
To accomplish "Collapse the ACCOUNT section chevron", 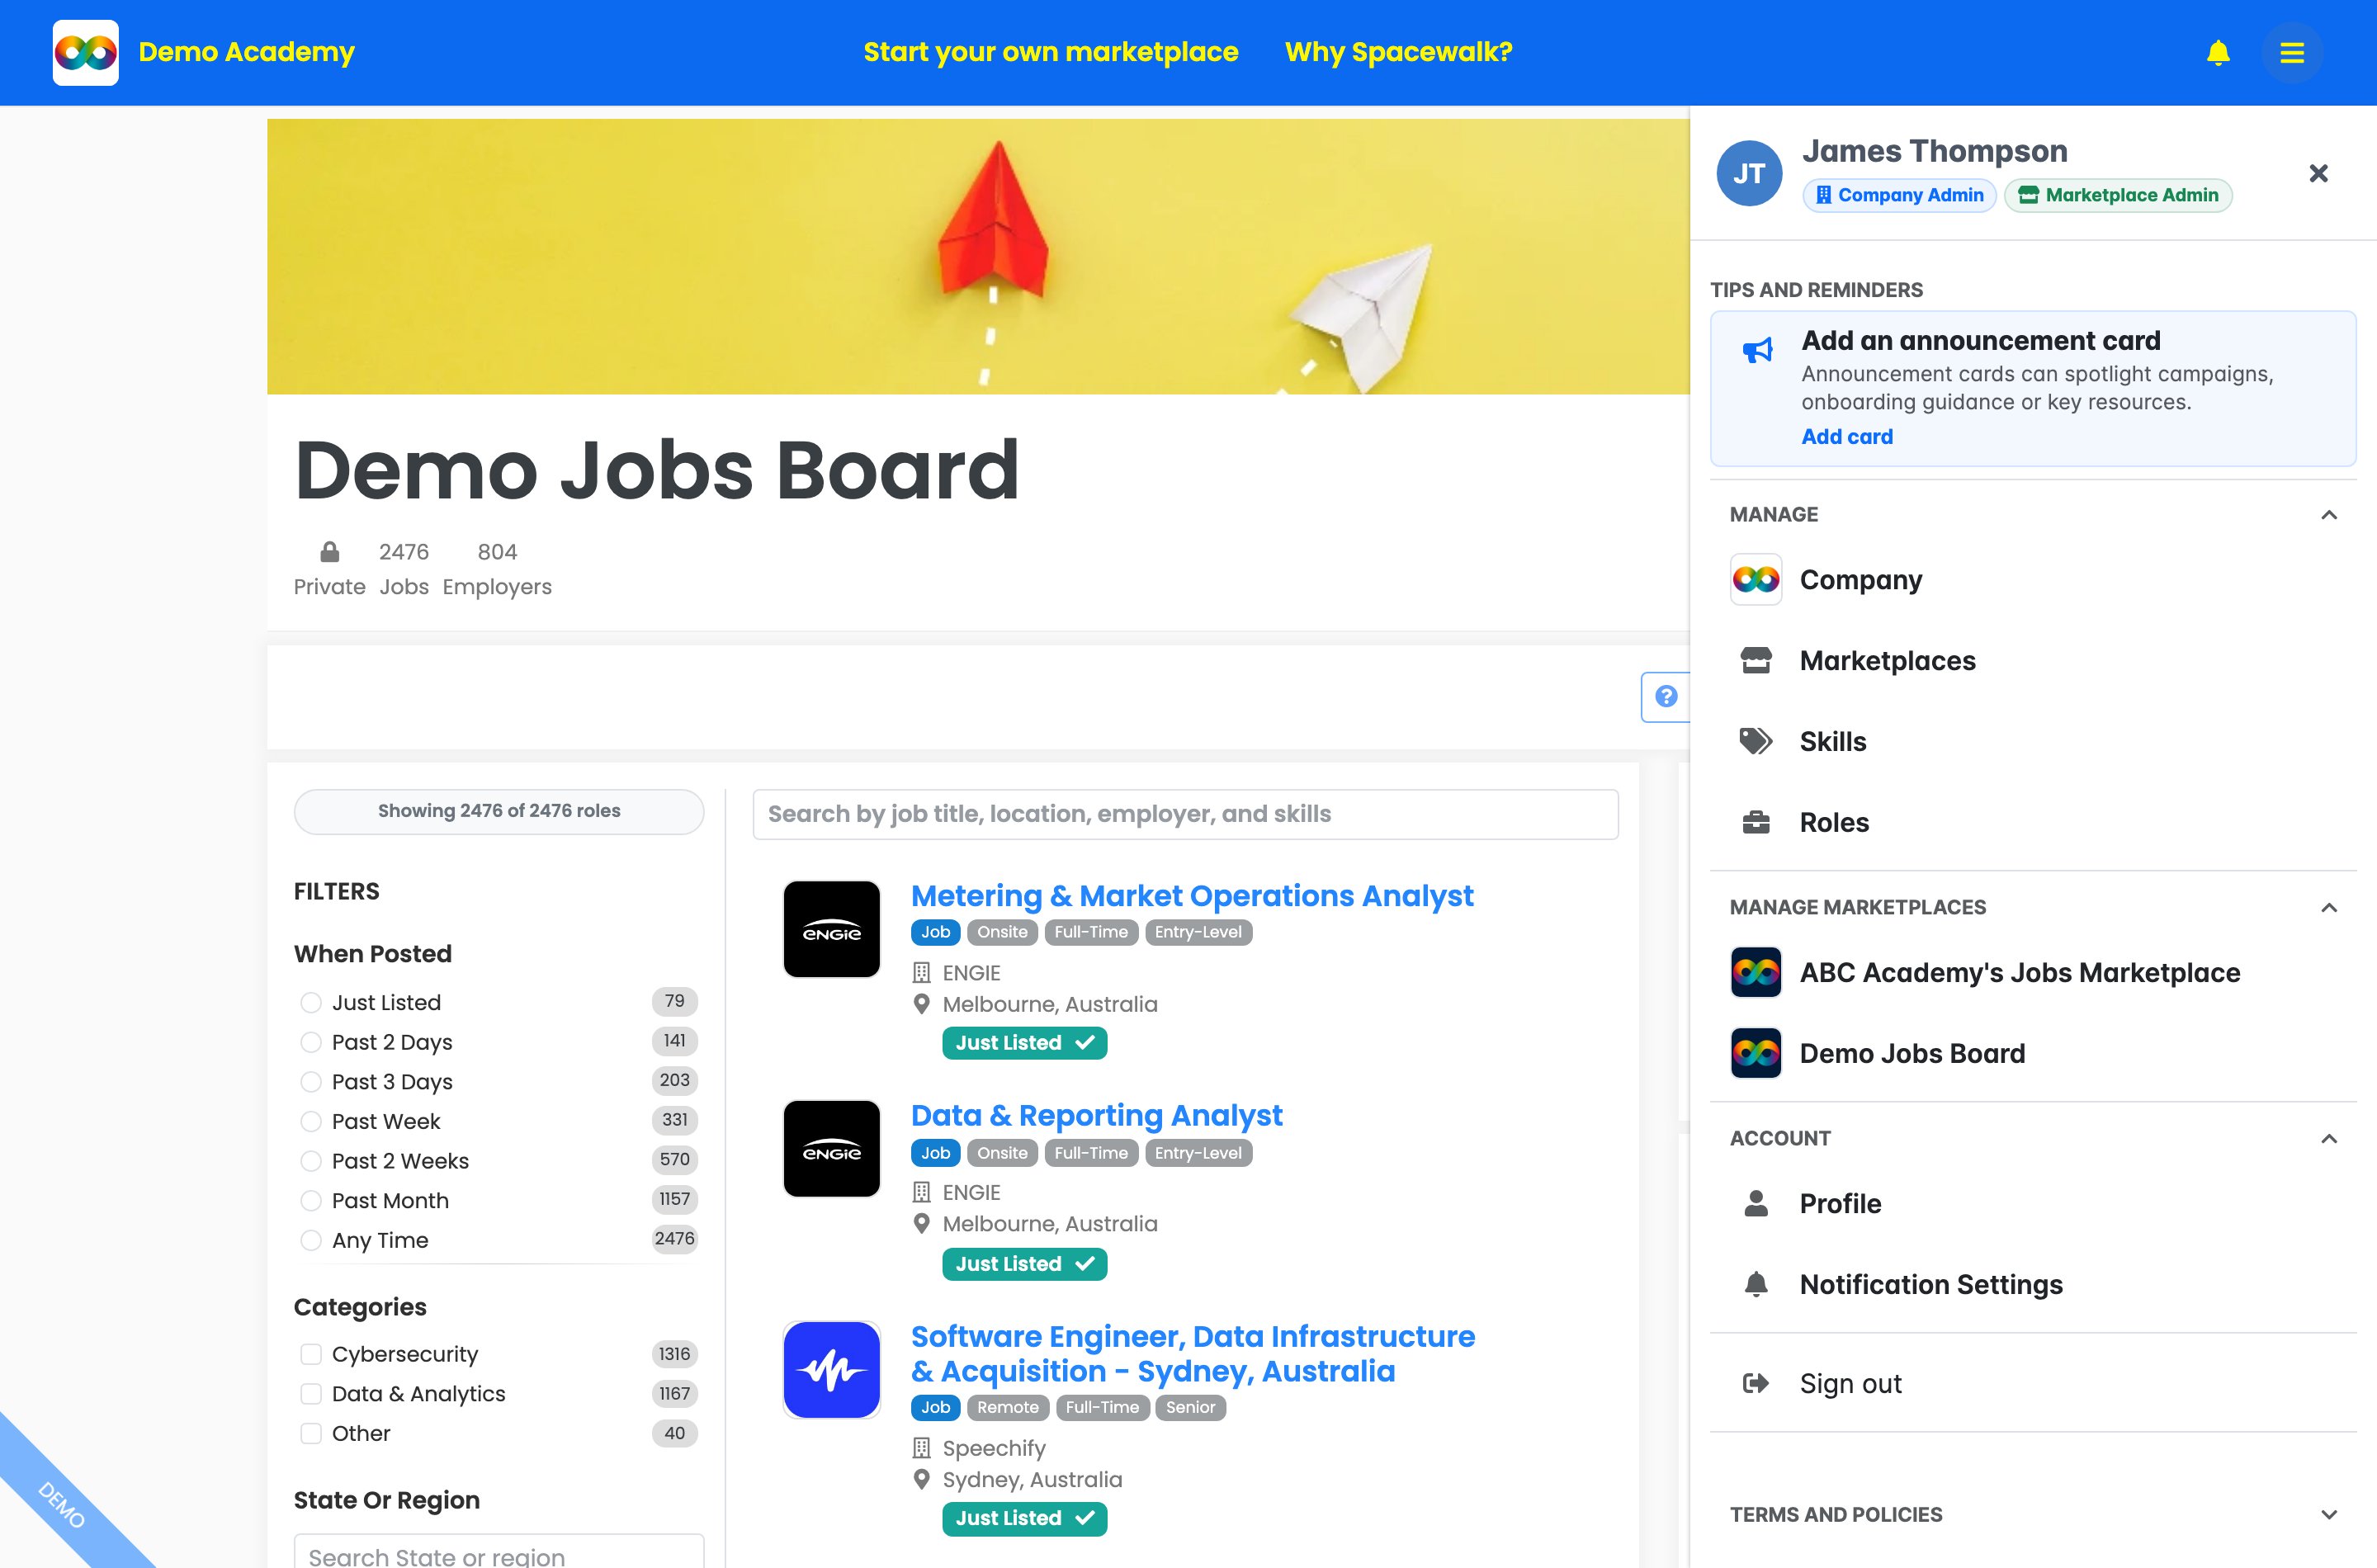I will pyautogui.click(x=2329, y=1138).
